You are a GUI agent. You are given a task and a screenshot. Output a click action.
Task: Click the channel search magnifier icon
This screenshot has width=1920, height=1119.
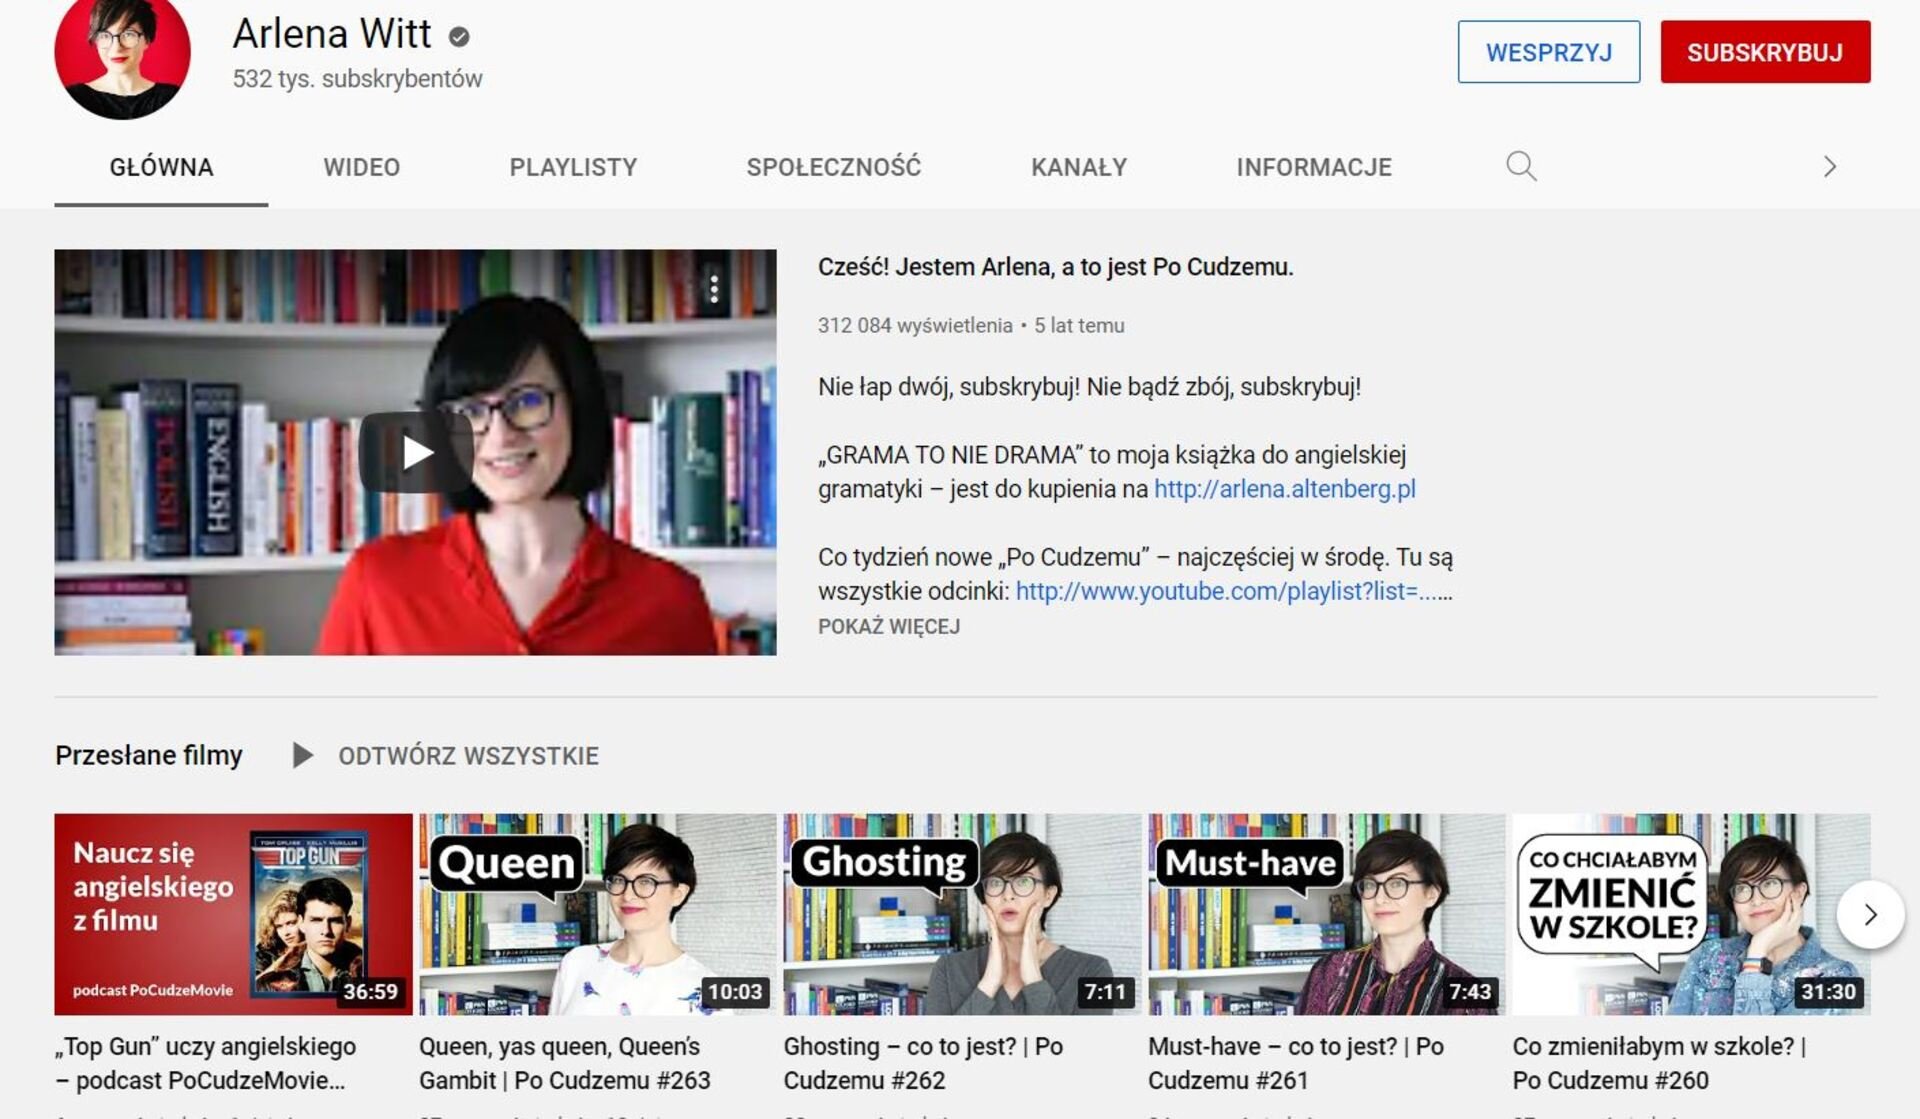tap(1521, 166)
